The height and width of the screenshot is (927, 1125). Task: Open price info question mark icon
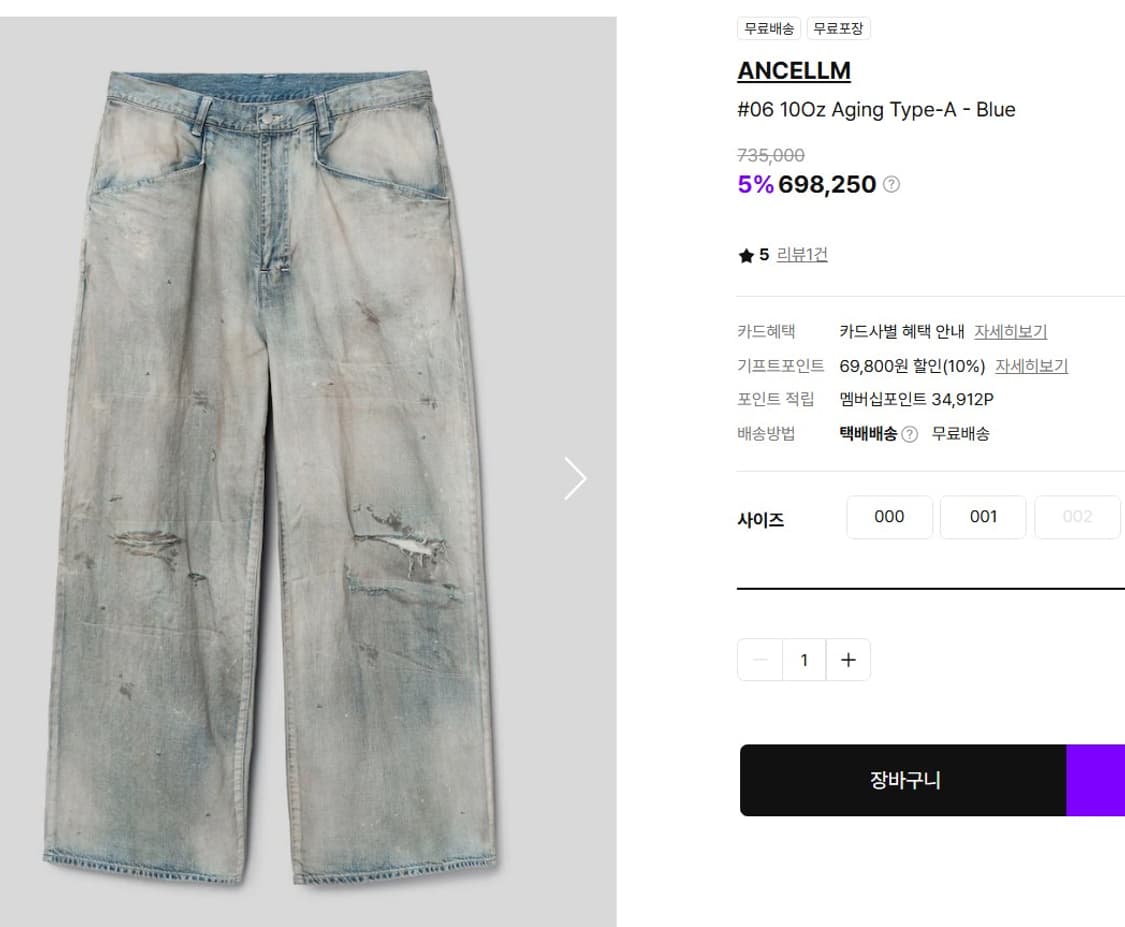pos(891,184)
